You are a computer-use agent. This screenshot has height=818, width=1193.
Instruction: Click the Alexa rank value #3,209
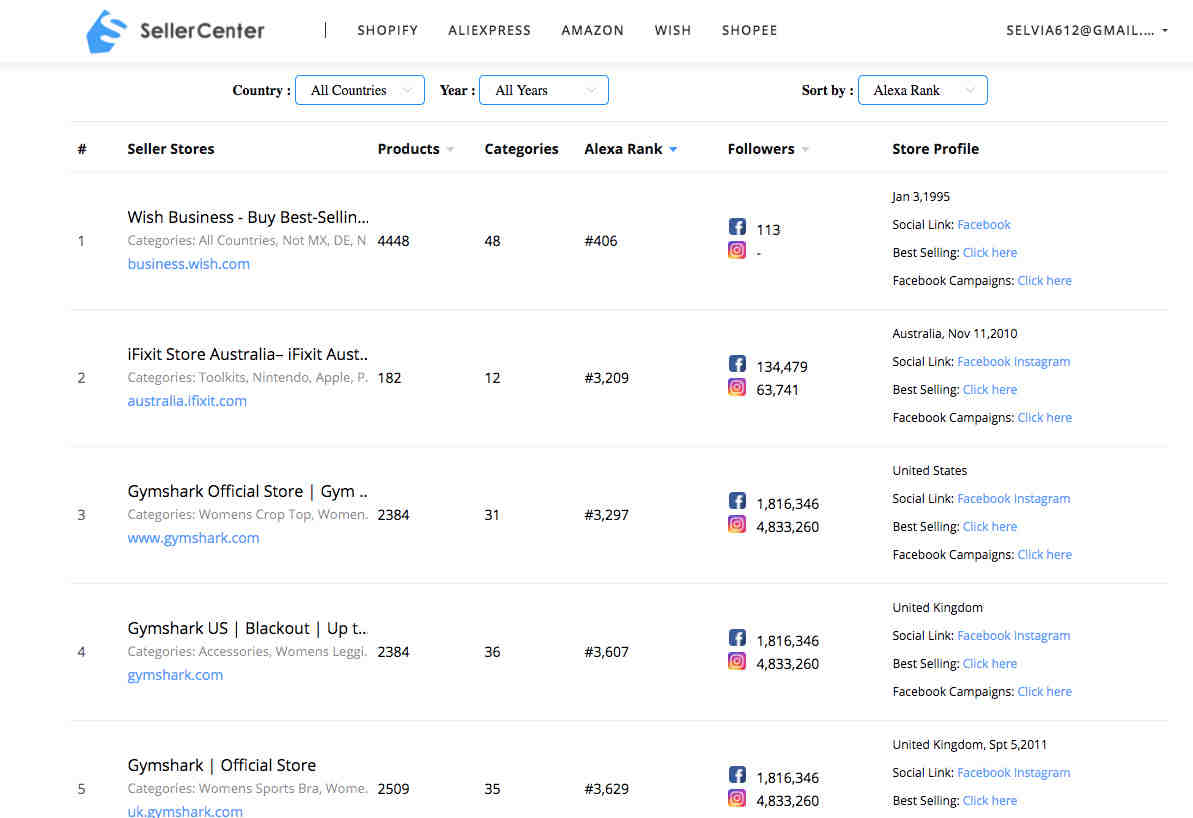(606, 378)
